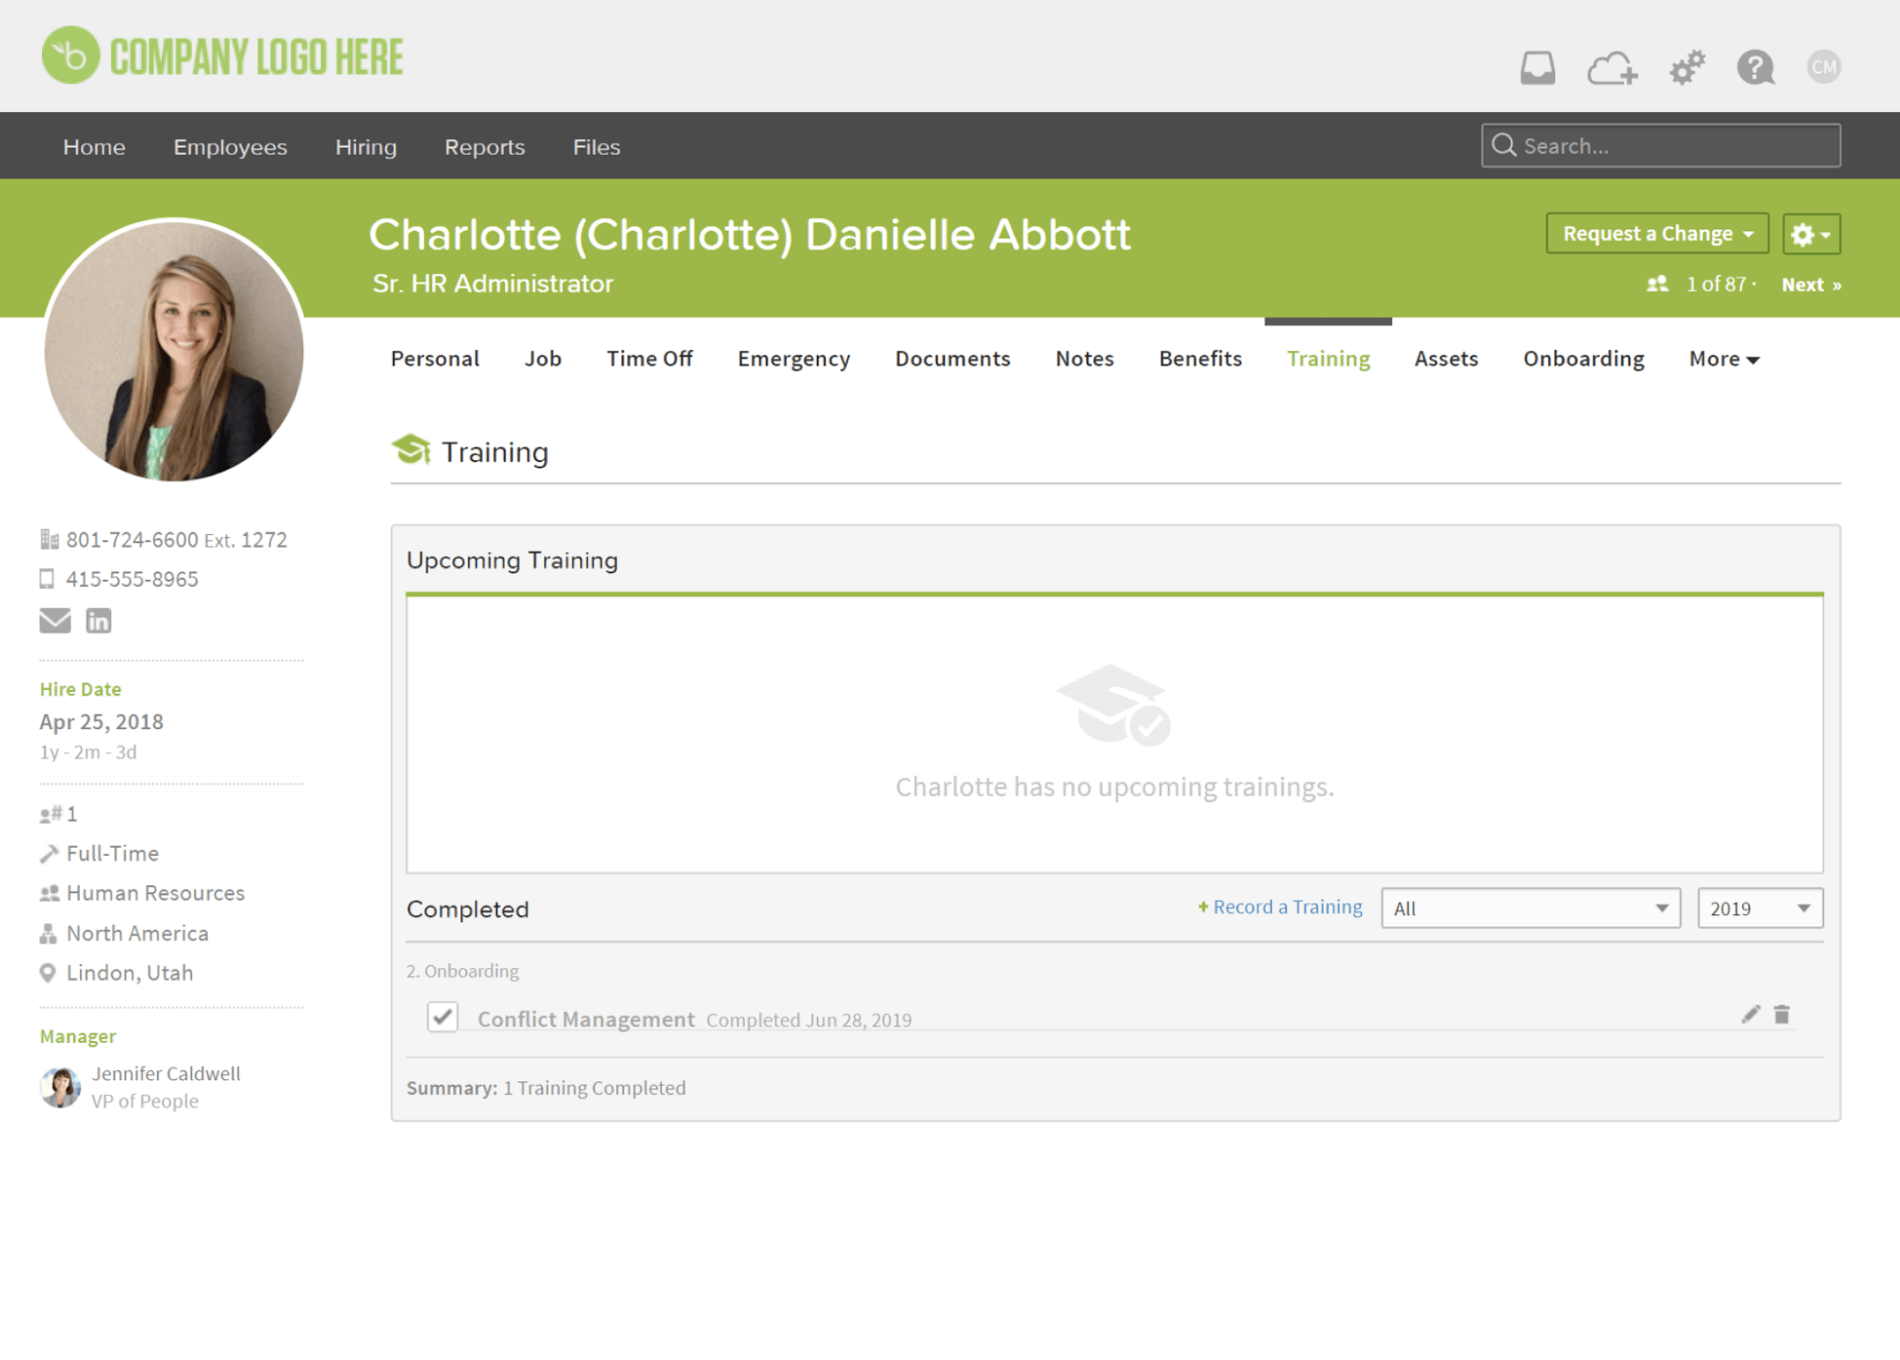
Task: Open the inbox tray icon
Action: (x=1537, y=68)
